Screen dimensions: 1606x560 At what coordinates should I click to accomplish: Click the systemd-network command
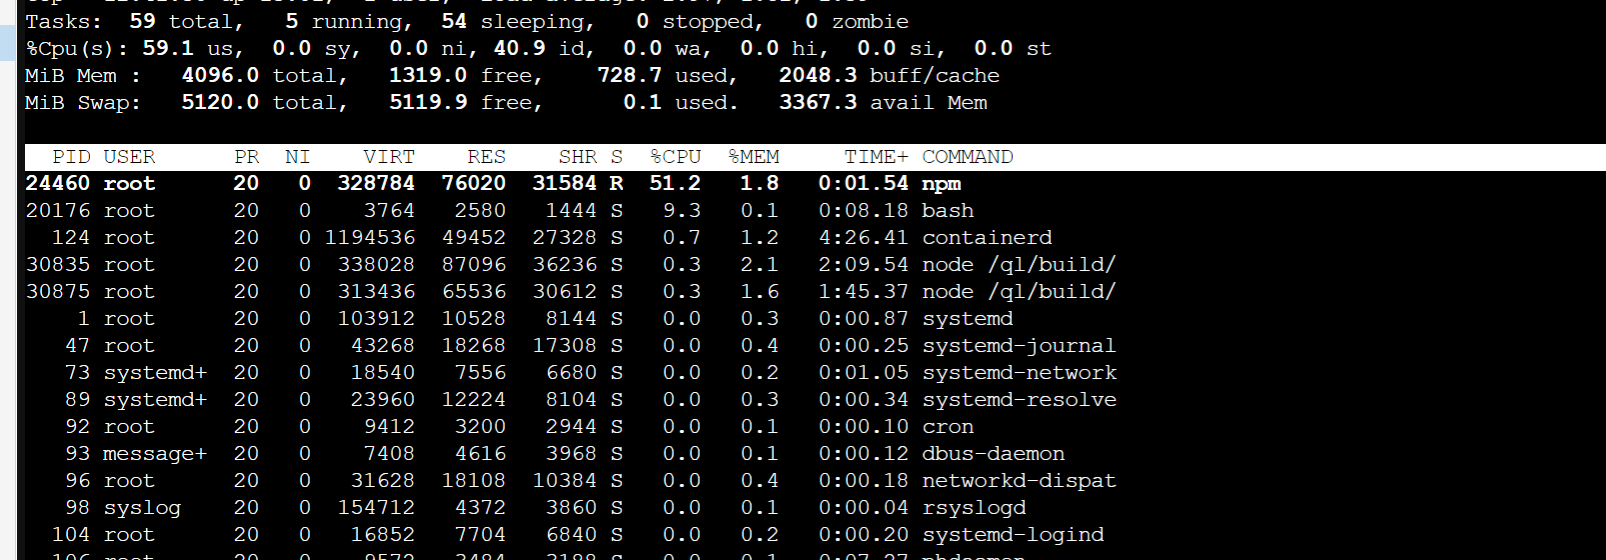pos(1019,373)
